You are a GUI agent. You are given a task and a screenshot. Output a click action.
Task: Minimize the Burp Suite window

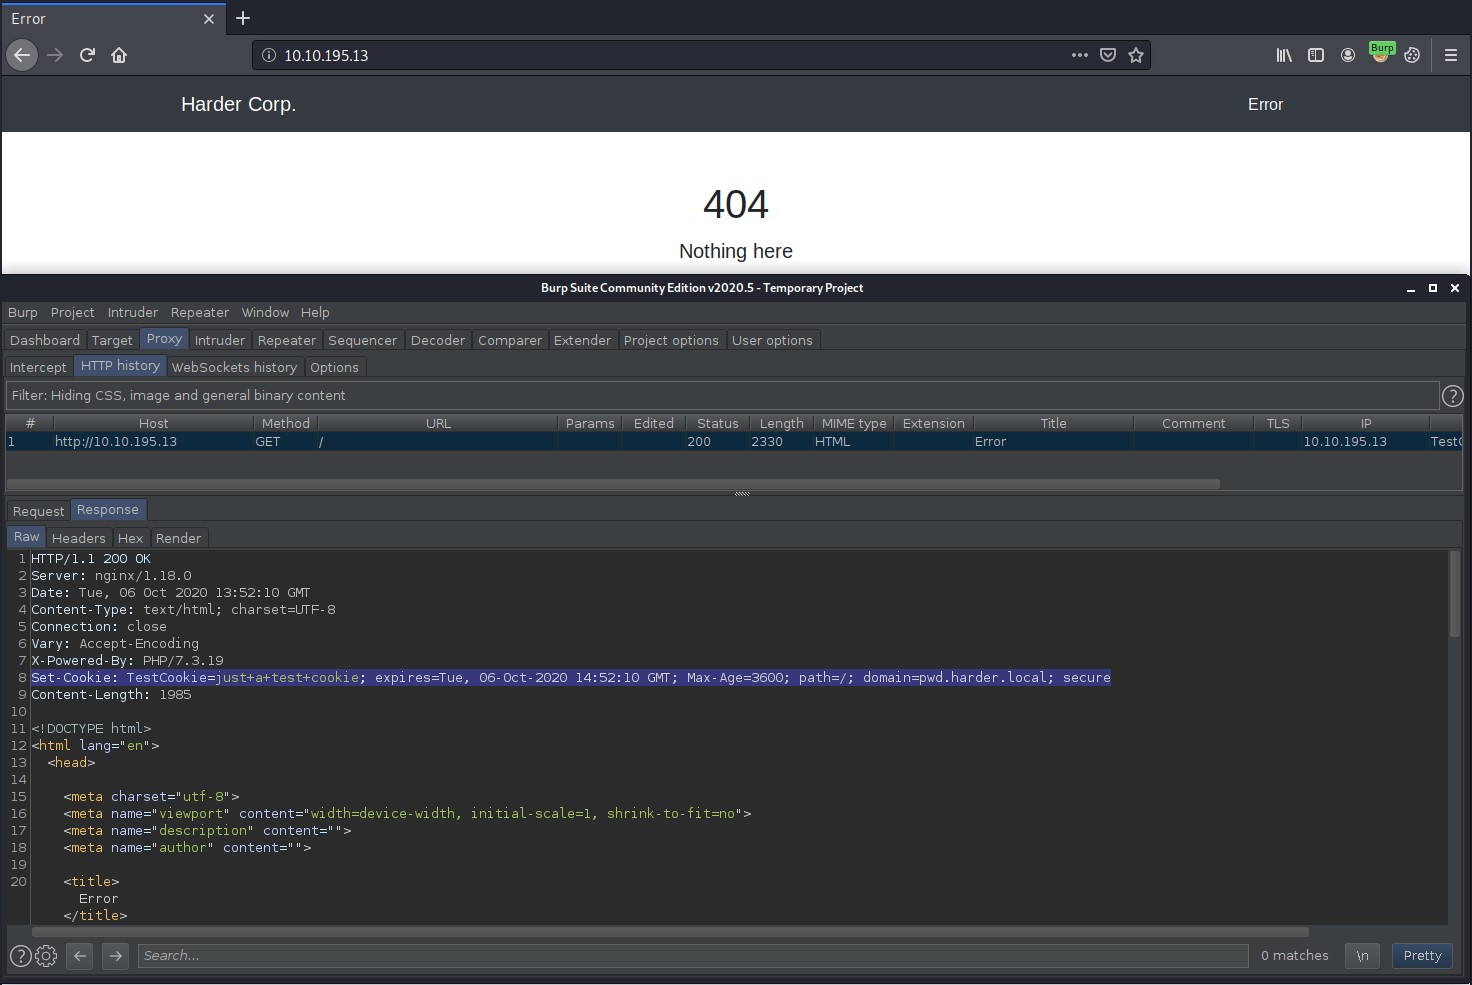(x=1411, y=288)
